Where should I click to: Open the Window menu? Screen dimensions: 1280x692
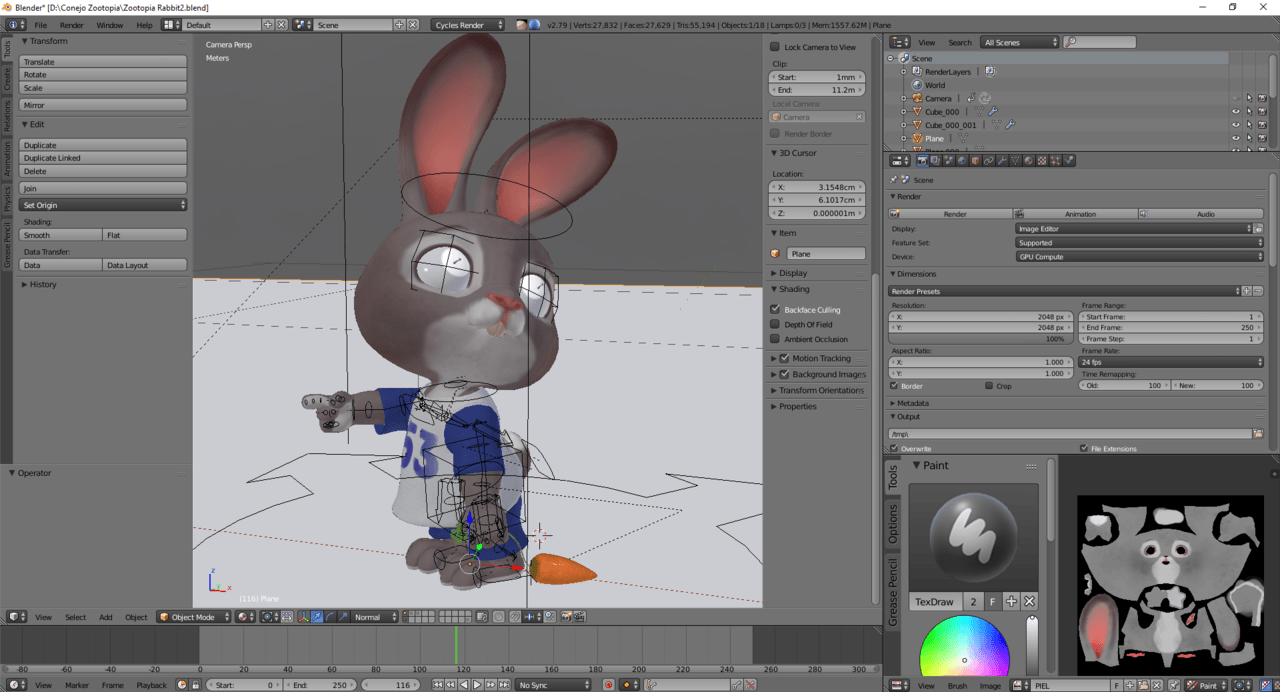point(110,24)
